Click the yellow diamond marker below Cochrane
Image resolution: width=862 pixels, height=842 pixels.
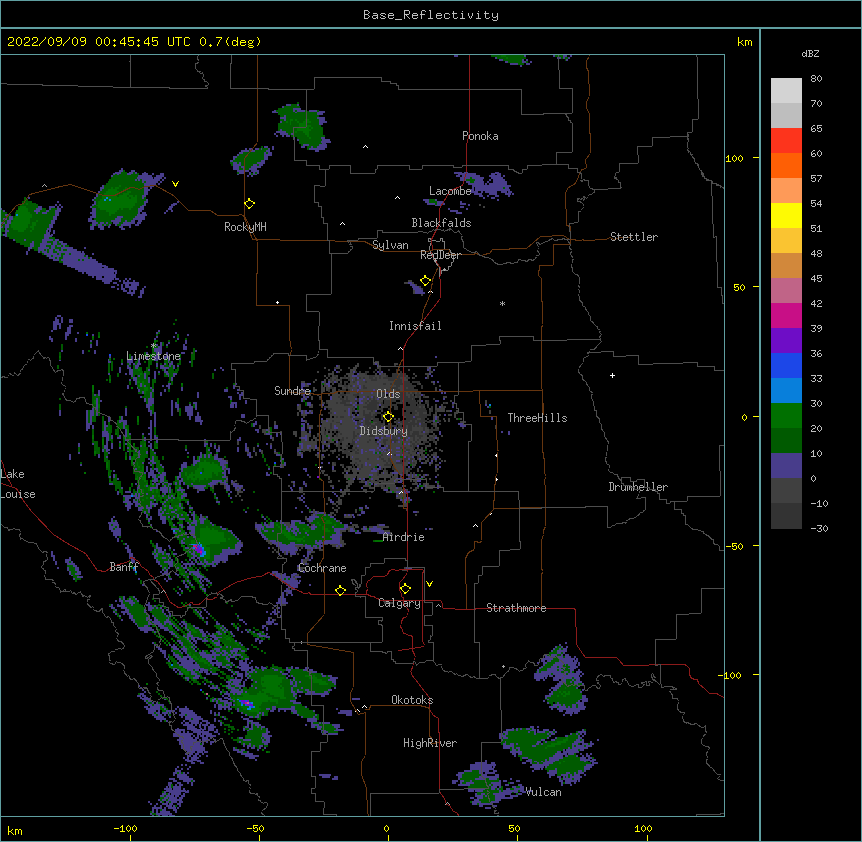coord(340,590)
